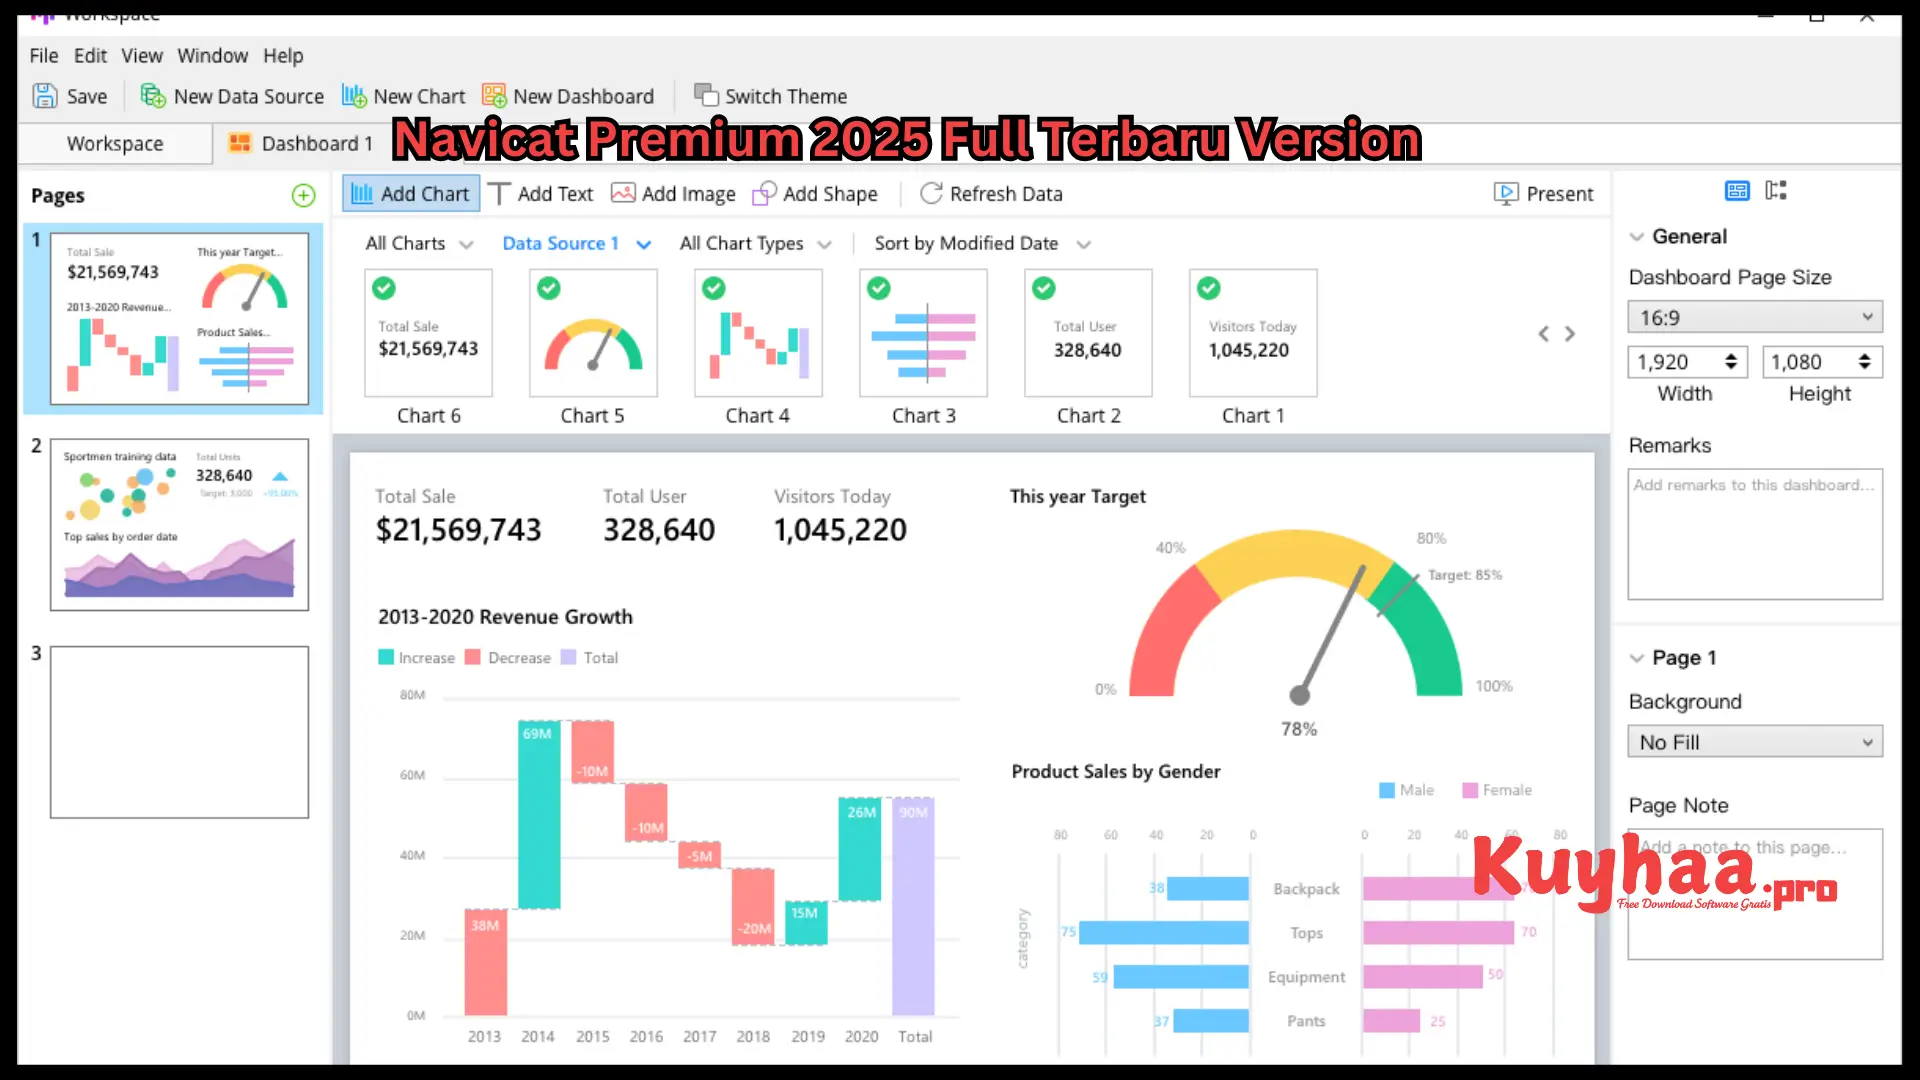Click the Refresh Data icon
Viewport: 1920px width, 1080px height.
tap(931, 194)
